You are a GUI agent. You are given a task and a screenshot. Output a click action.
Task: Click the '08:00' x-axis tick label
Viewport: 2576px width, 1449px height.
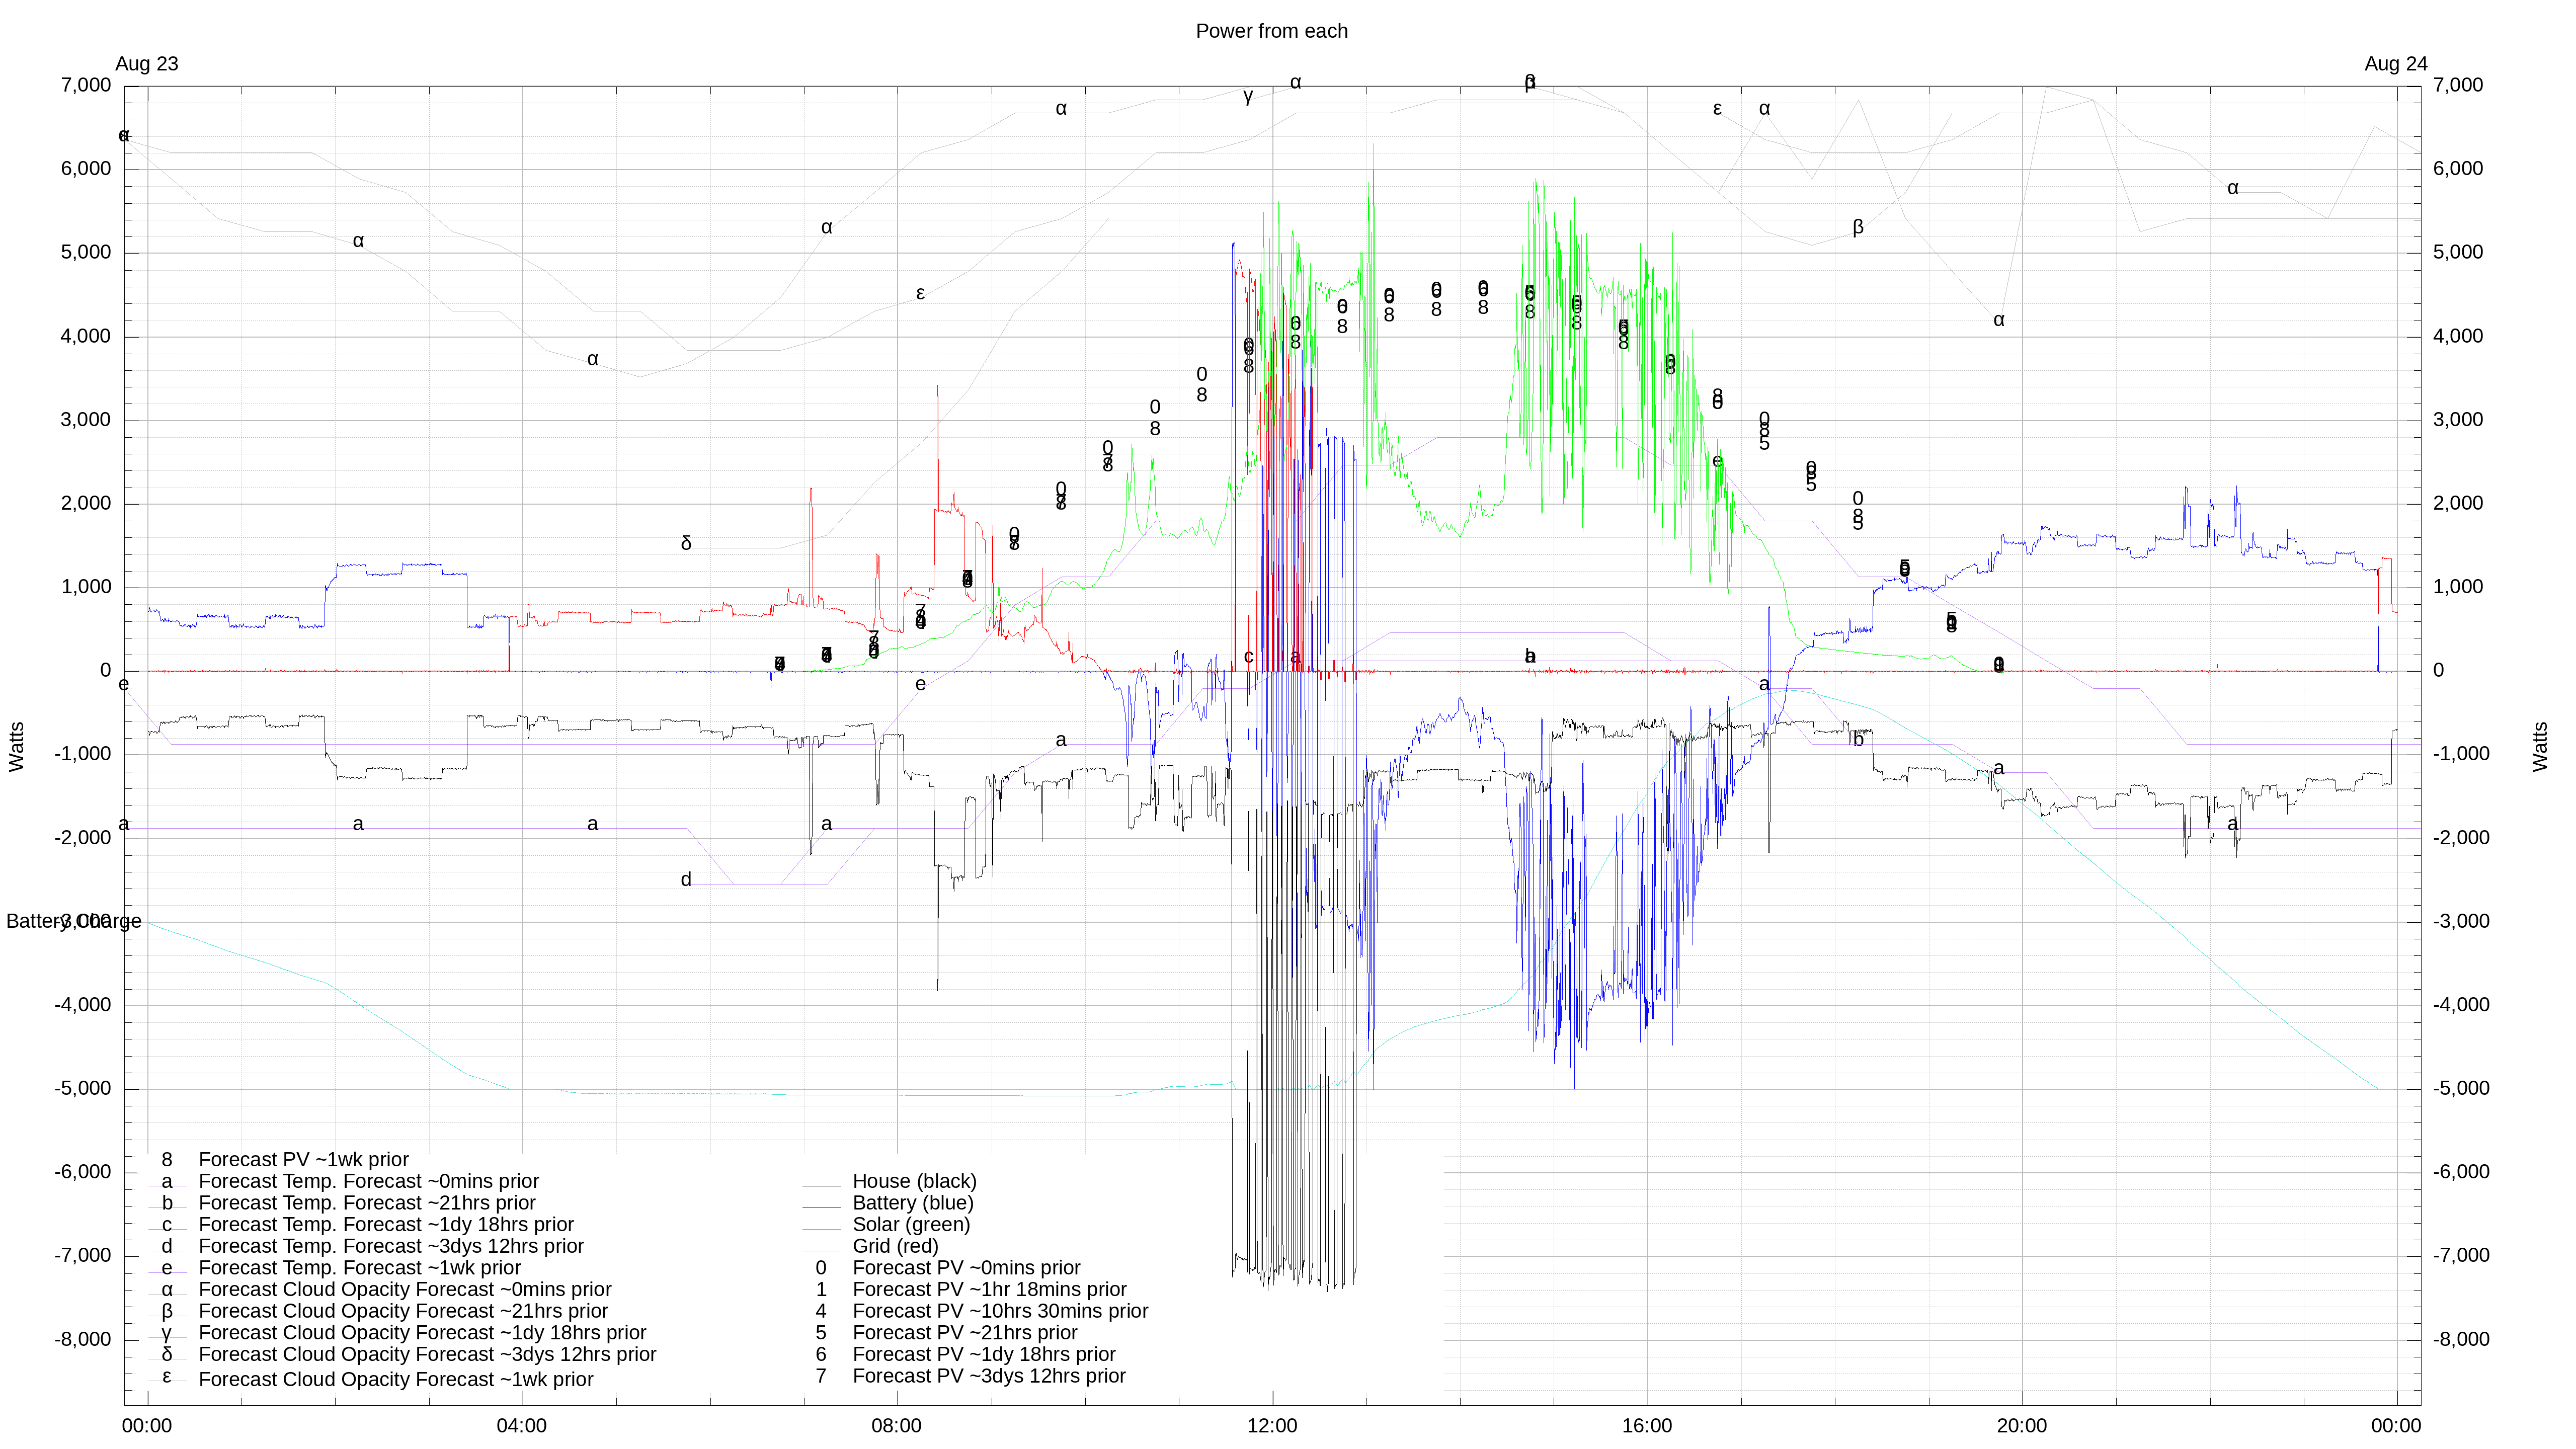pyautogui.click(x=897, y=1426)
